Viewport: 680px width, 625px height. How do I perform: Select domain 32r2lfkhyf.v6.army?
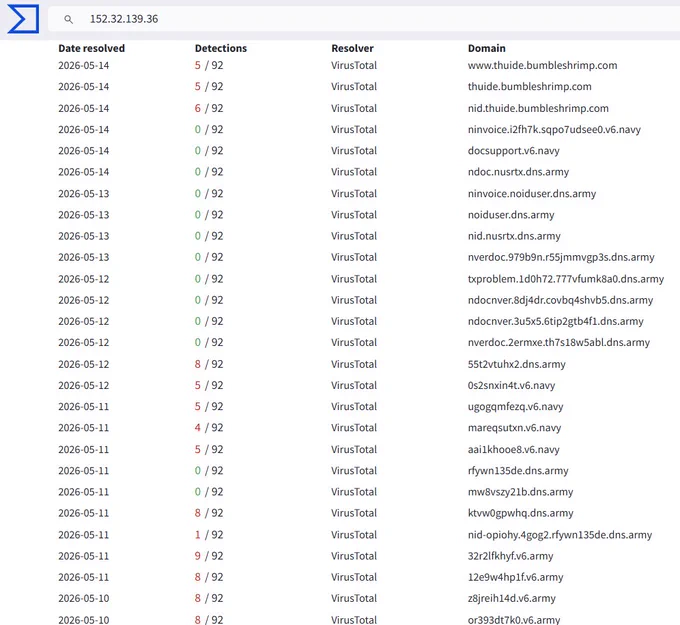[510, 557]
